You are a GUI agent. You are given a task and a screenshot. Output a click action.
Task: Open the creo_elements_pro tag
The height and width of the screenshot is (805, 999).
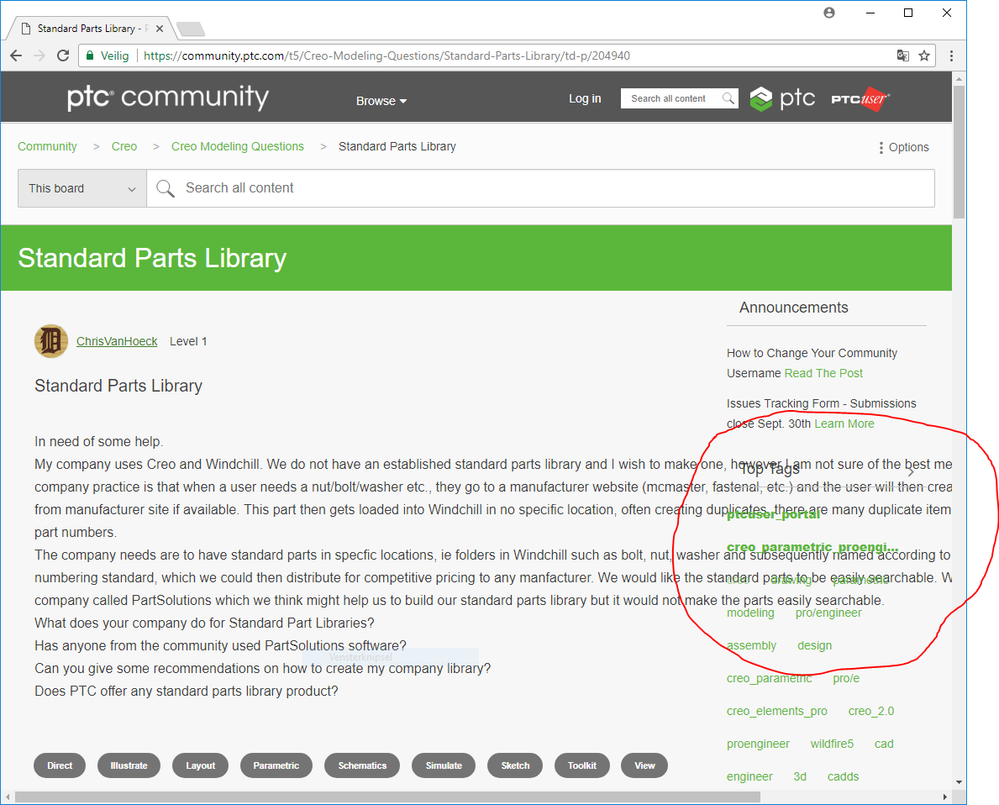coord(777,711)
